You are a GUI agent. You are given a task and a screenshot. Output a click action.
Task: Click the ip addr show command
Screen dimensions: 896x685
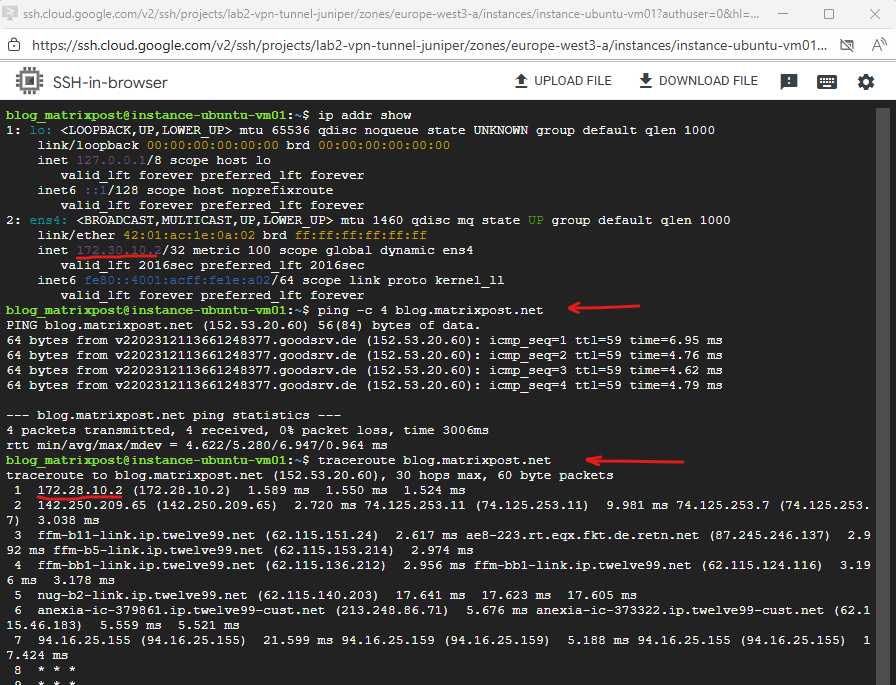tap(364, 115)
